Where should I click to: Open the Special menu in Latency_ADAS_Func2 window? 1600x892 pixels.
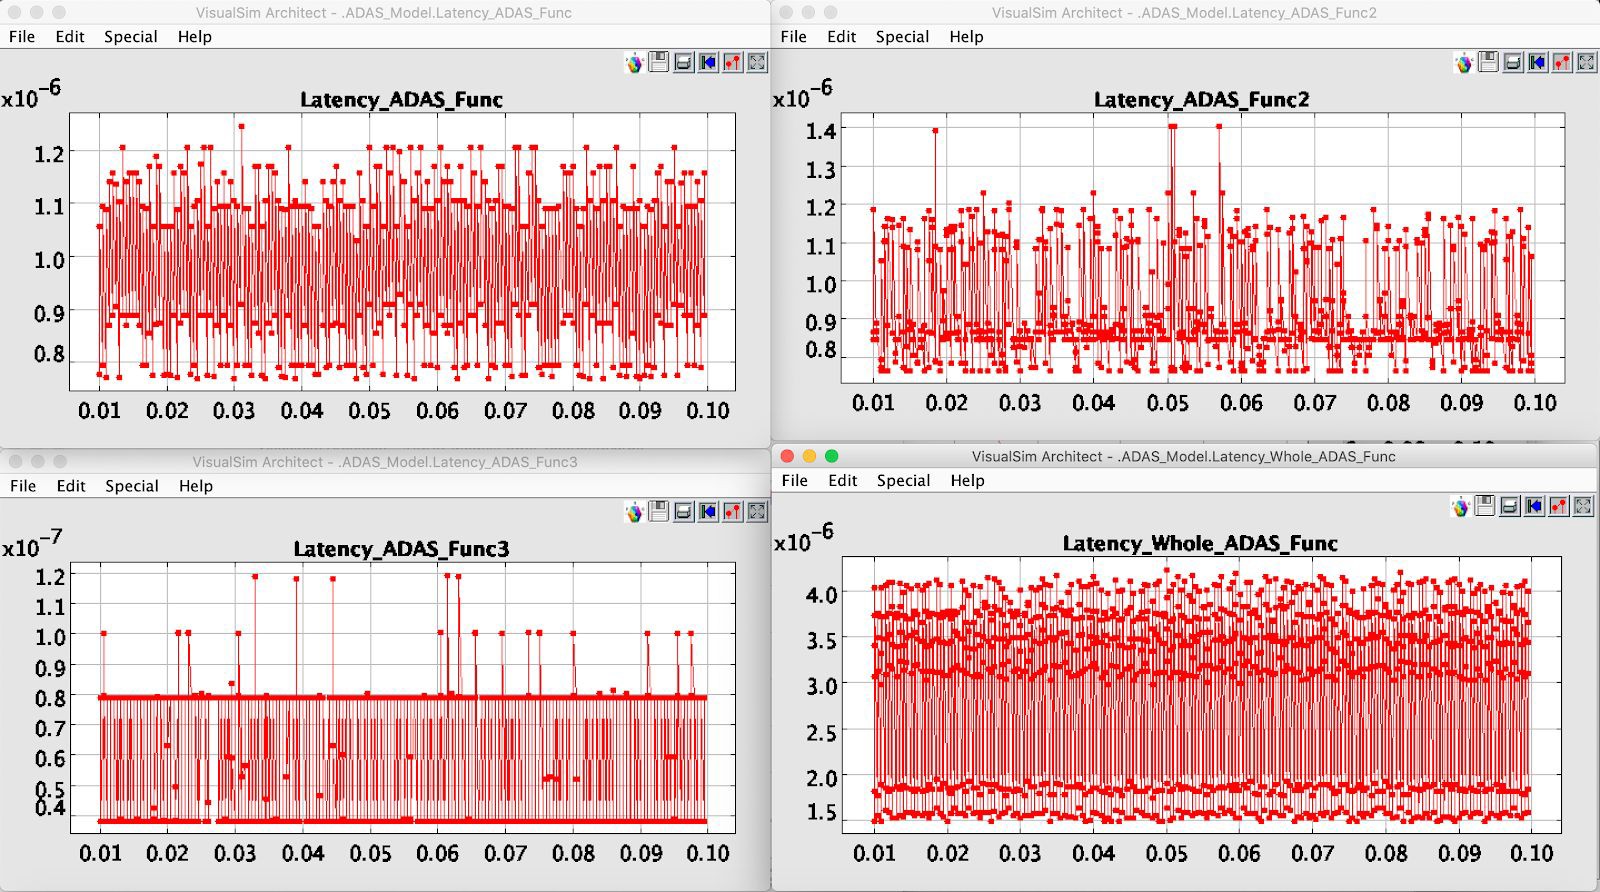click(x=903, y=36)
